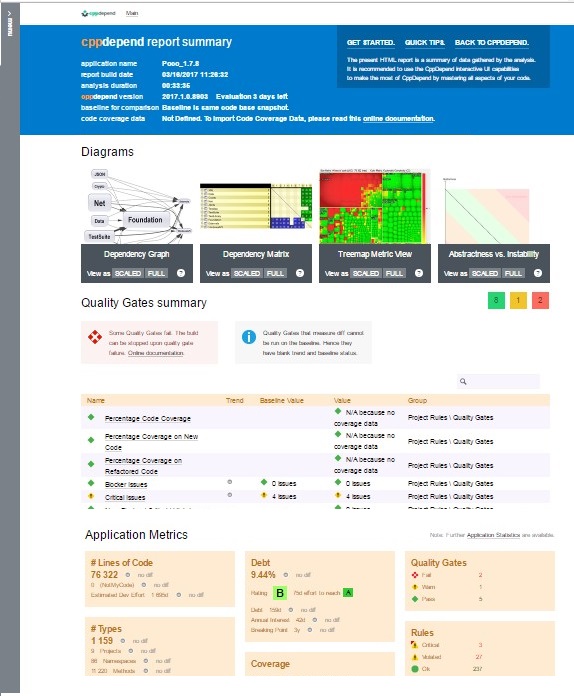This screenshot has width=574, height=696.
Task: Click baseline '4 issues' warning icon
Action: pyautogui.click(x=264, y=495)
